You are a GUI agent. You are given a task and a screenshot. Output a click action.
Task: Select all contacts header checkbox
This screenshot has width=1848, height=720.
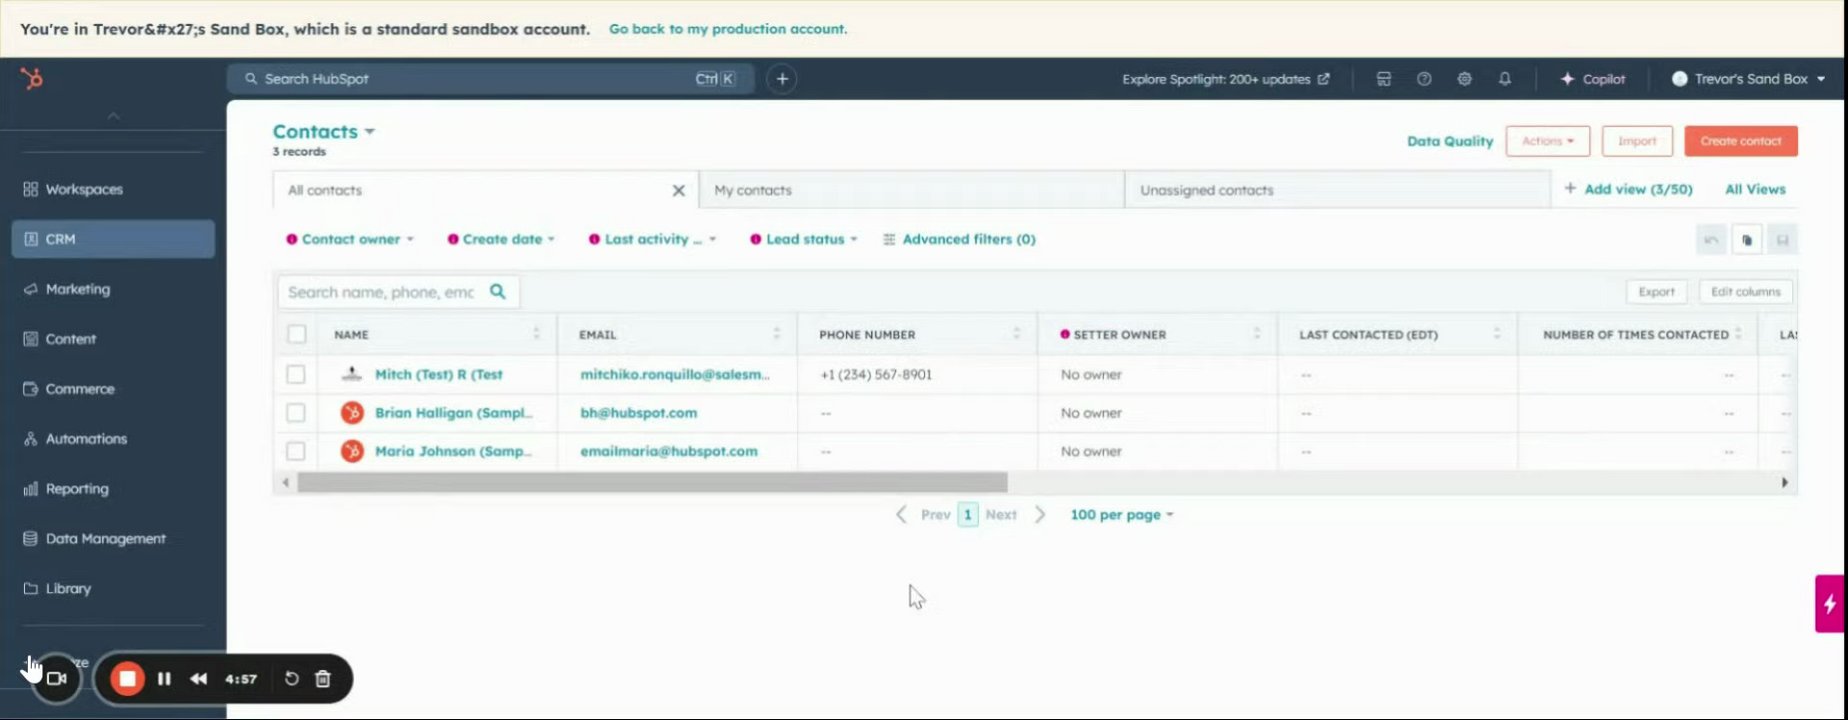coord(297,334)
